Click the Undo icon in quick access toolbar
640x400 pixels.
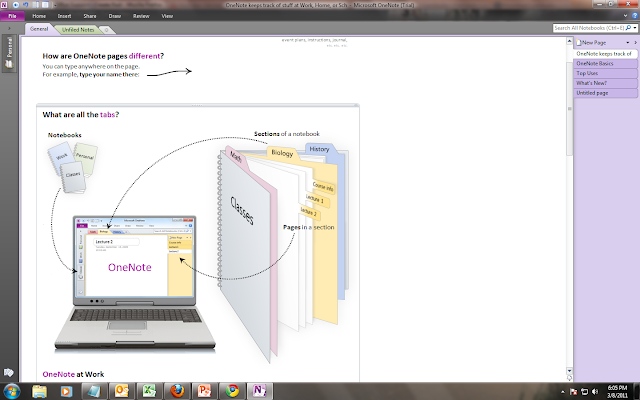click(25, 5)
